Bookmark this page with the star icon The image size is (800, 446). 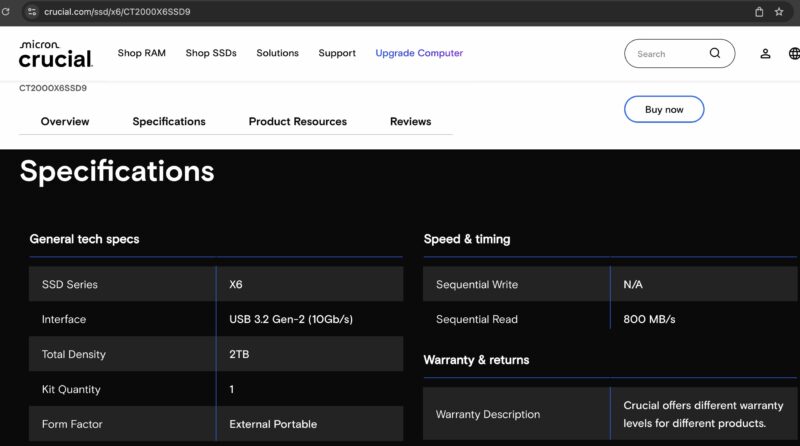click(779, 12)
